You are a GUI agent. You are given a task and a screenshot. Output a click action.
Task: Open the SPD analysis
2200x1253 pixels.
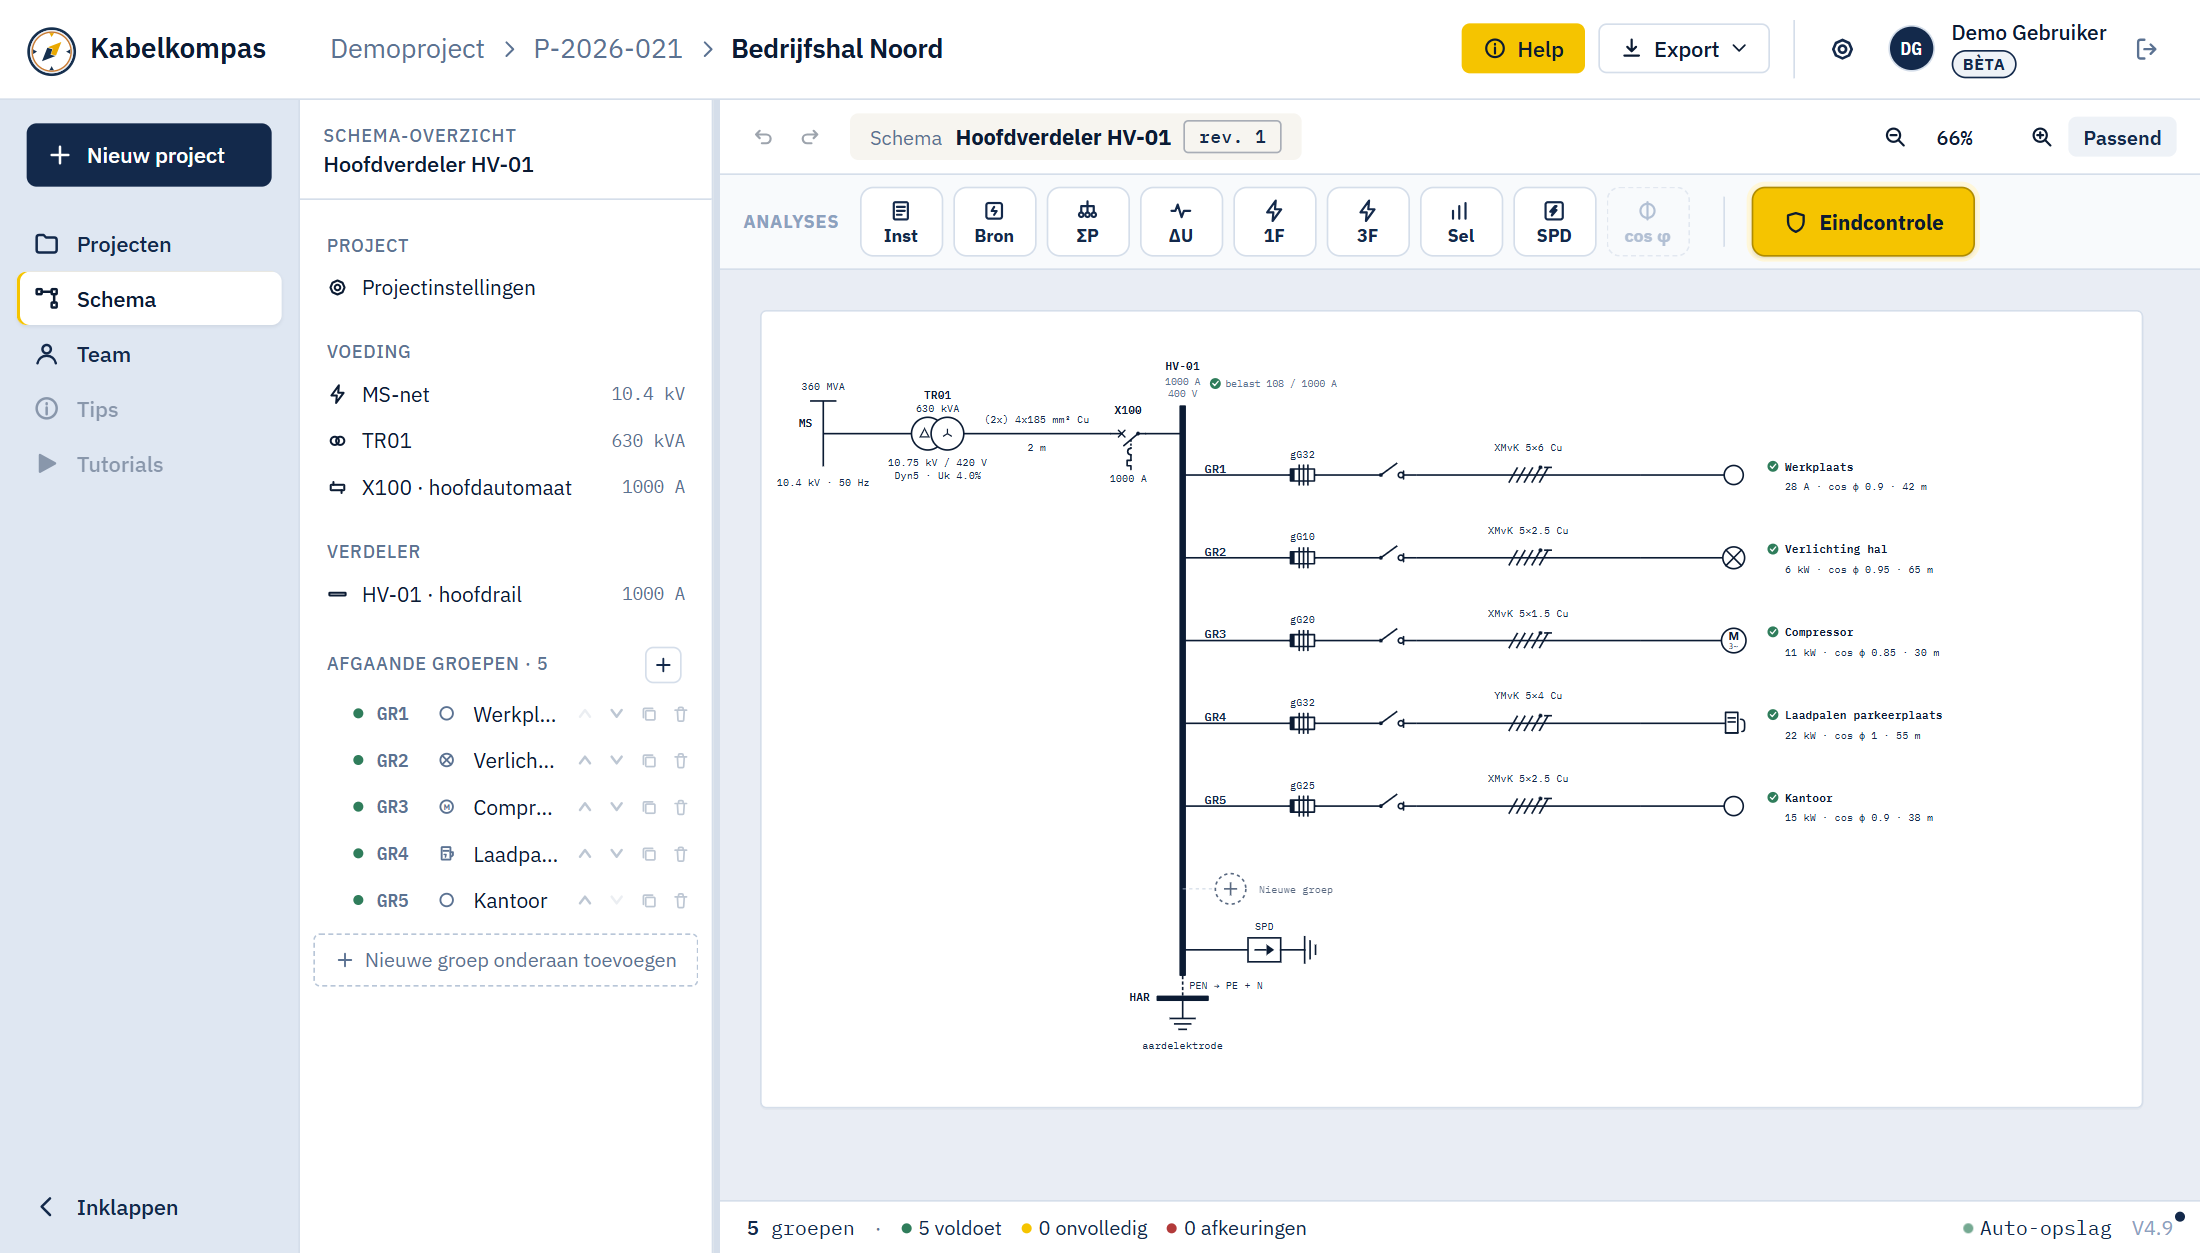(1554, 222)
